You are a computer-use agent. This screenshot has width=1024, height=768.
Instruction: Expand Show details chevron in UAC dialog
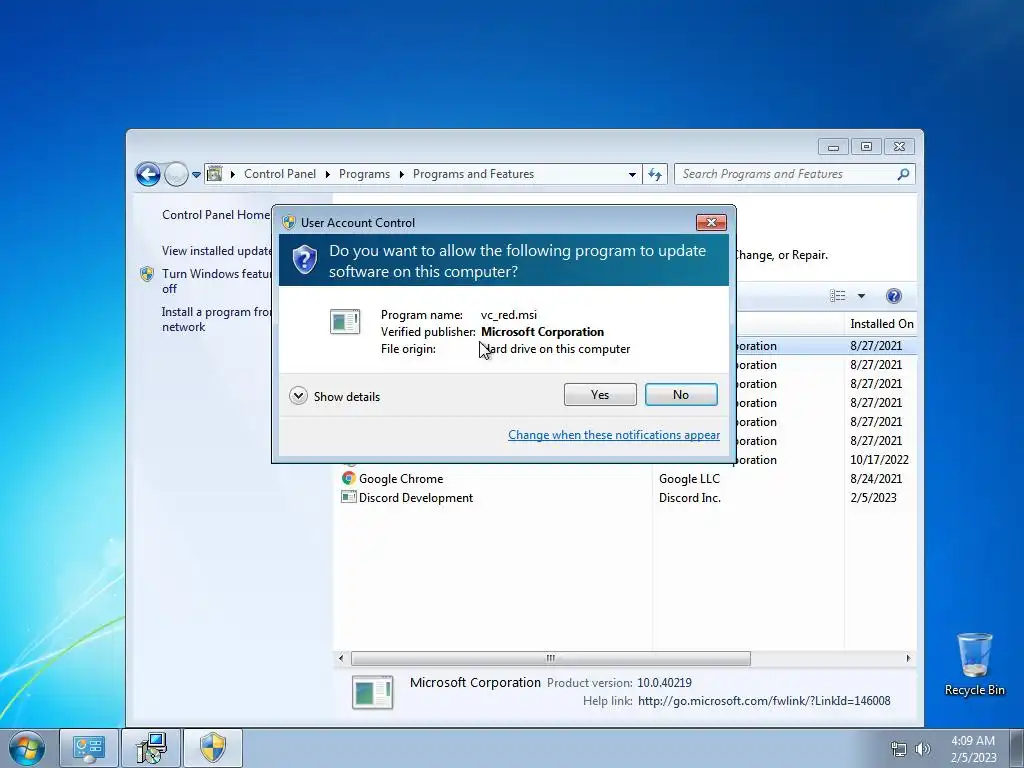(298, 396)
